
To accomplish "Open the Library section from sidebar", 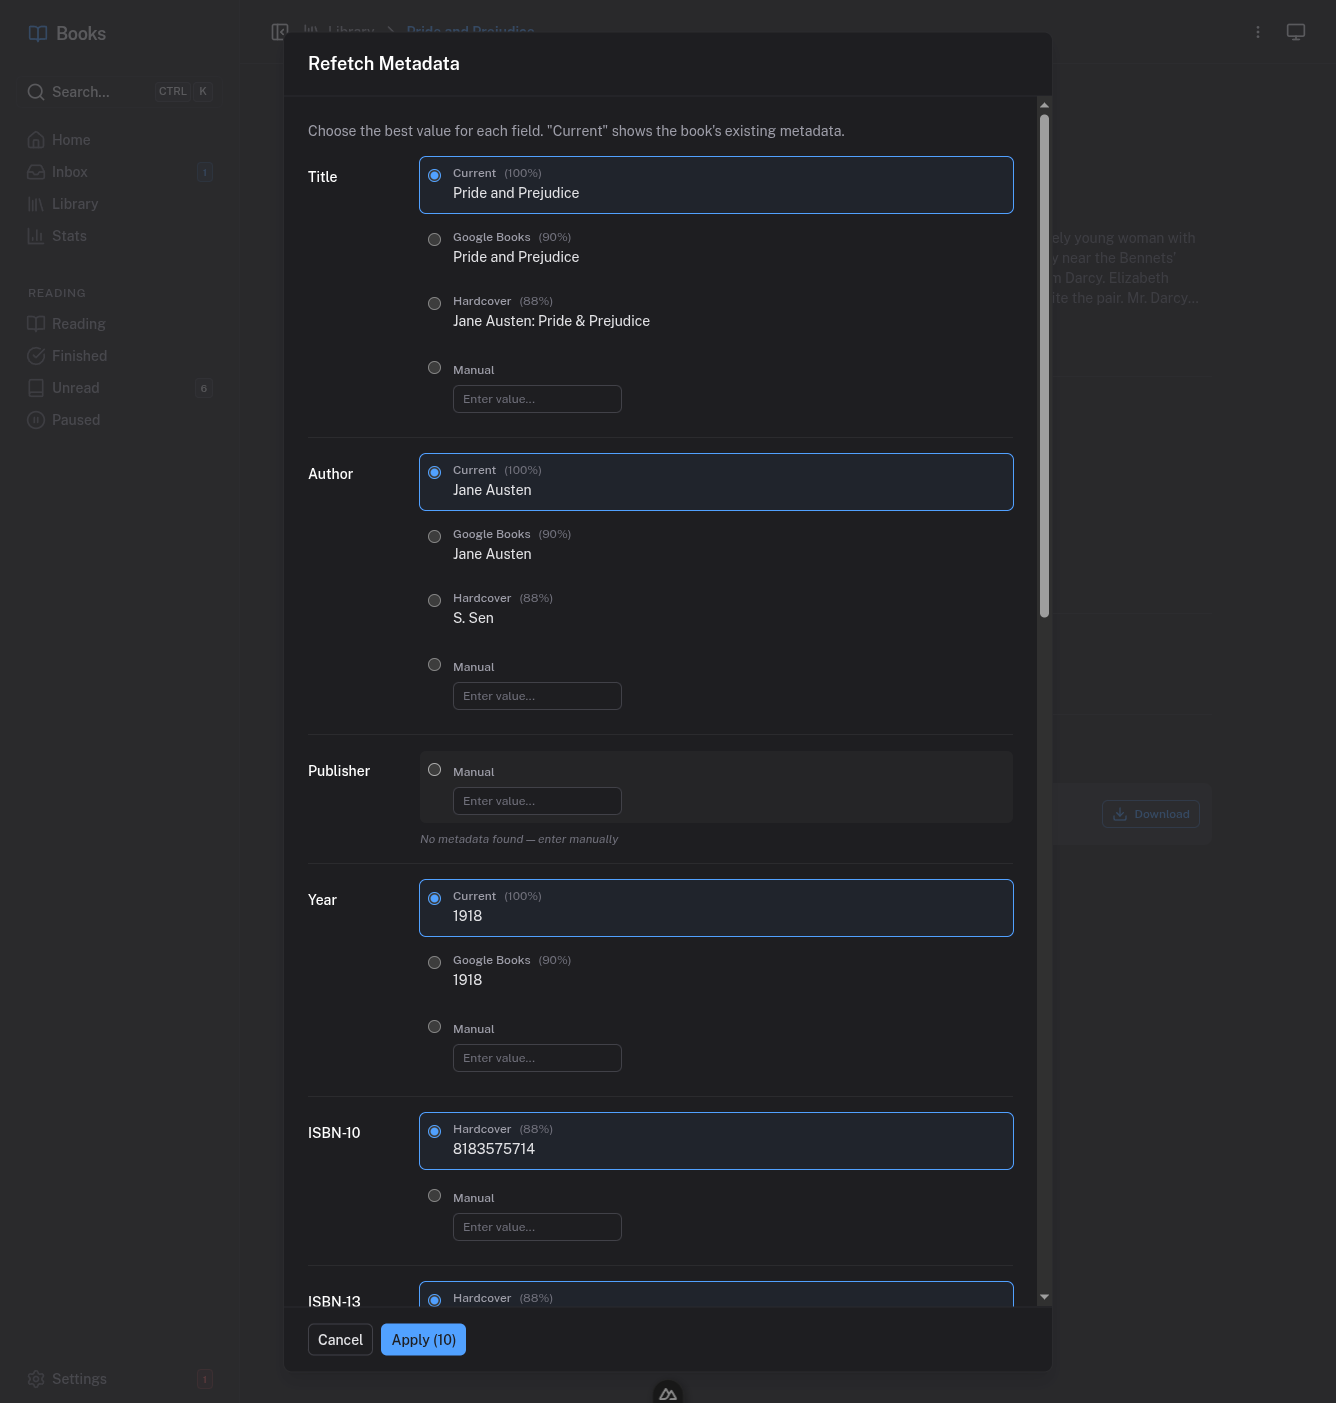I will coord(75,203).
